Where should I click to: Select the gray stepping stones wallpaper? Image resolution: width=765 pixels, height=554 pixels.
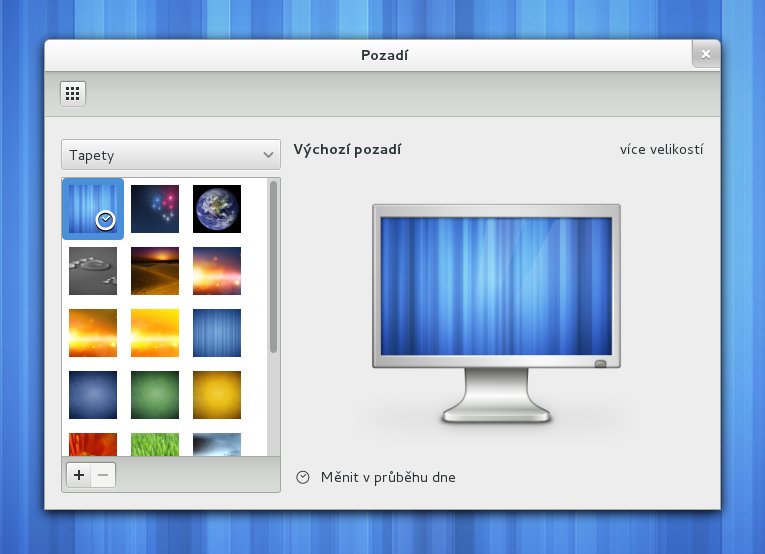(x=93, y=271)
